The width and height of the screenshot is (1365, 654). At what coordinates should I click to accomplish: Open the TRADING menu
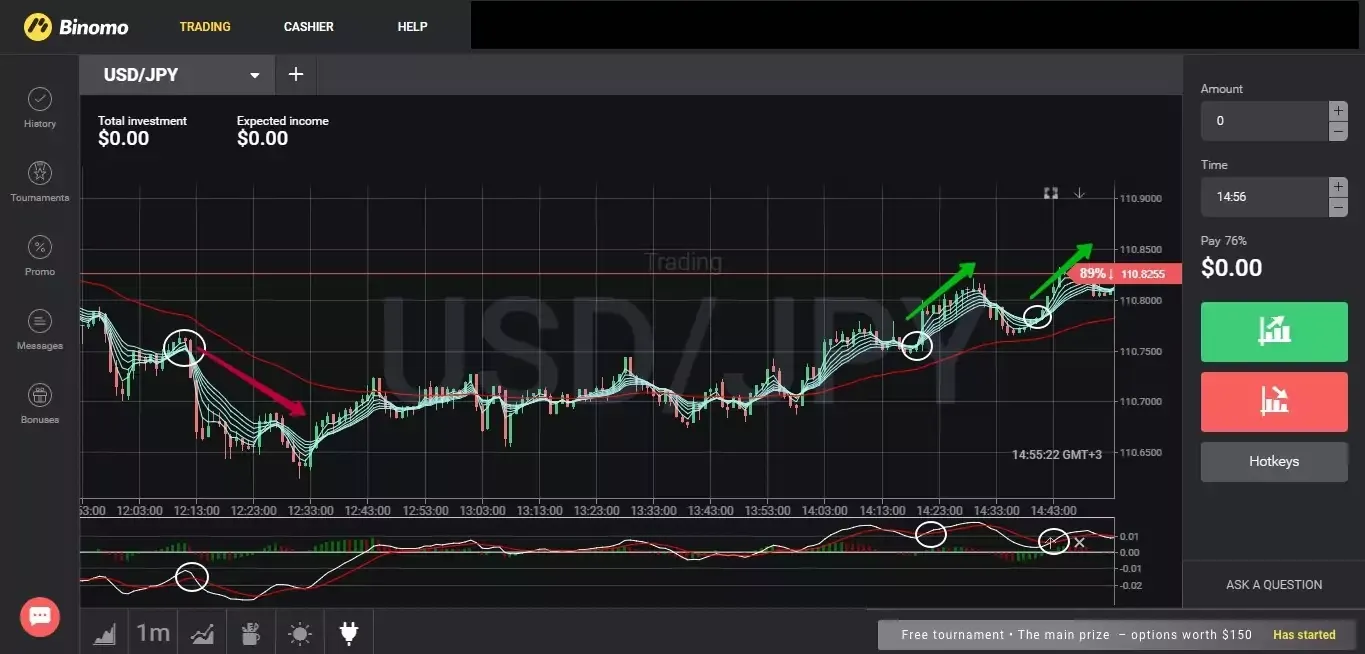[x=205, y=27]
